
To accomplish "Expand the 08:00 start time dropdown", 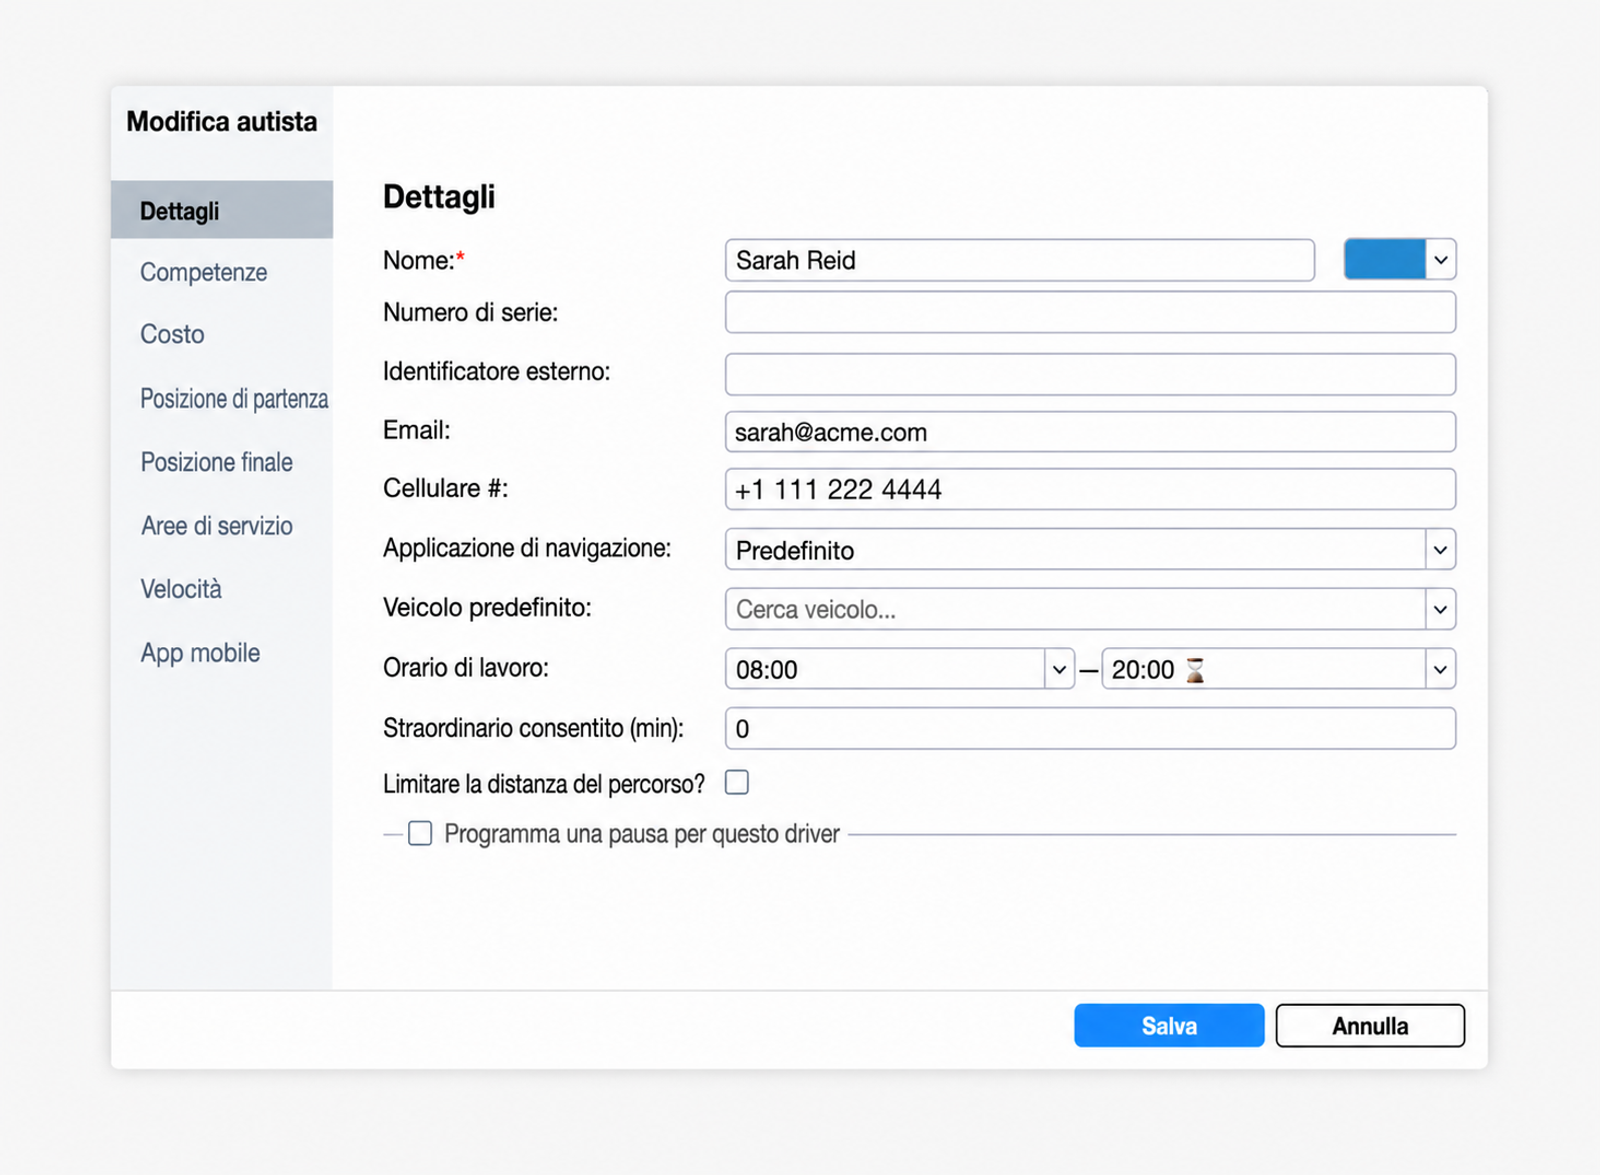I will tap(1059, 669).
